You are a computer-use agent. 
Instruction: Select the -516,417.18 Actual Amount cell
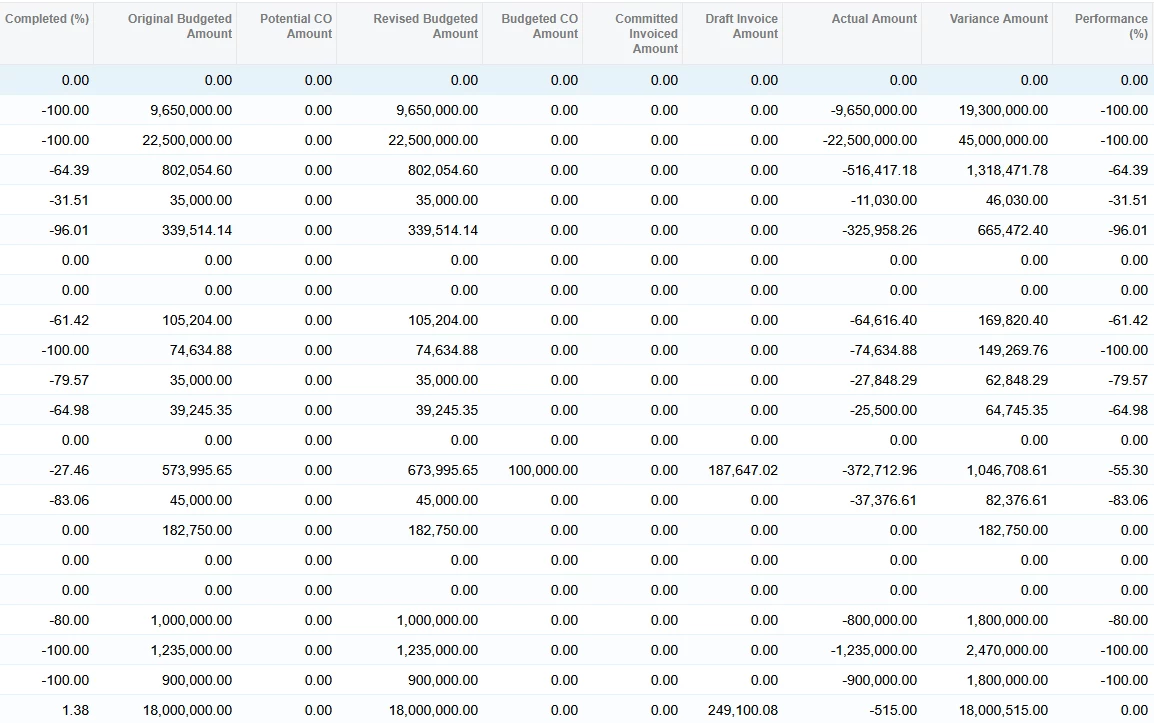point(879,171)
